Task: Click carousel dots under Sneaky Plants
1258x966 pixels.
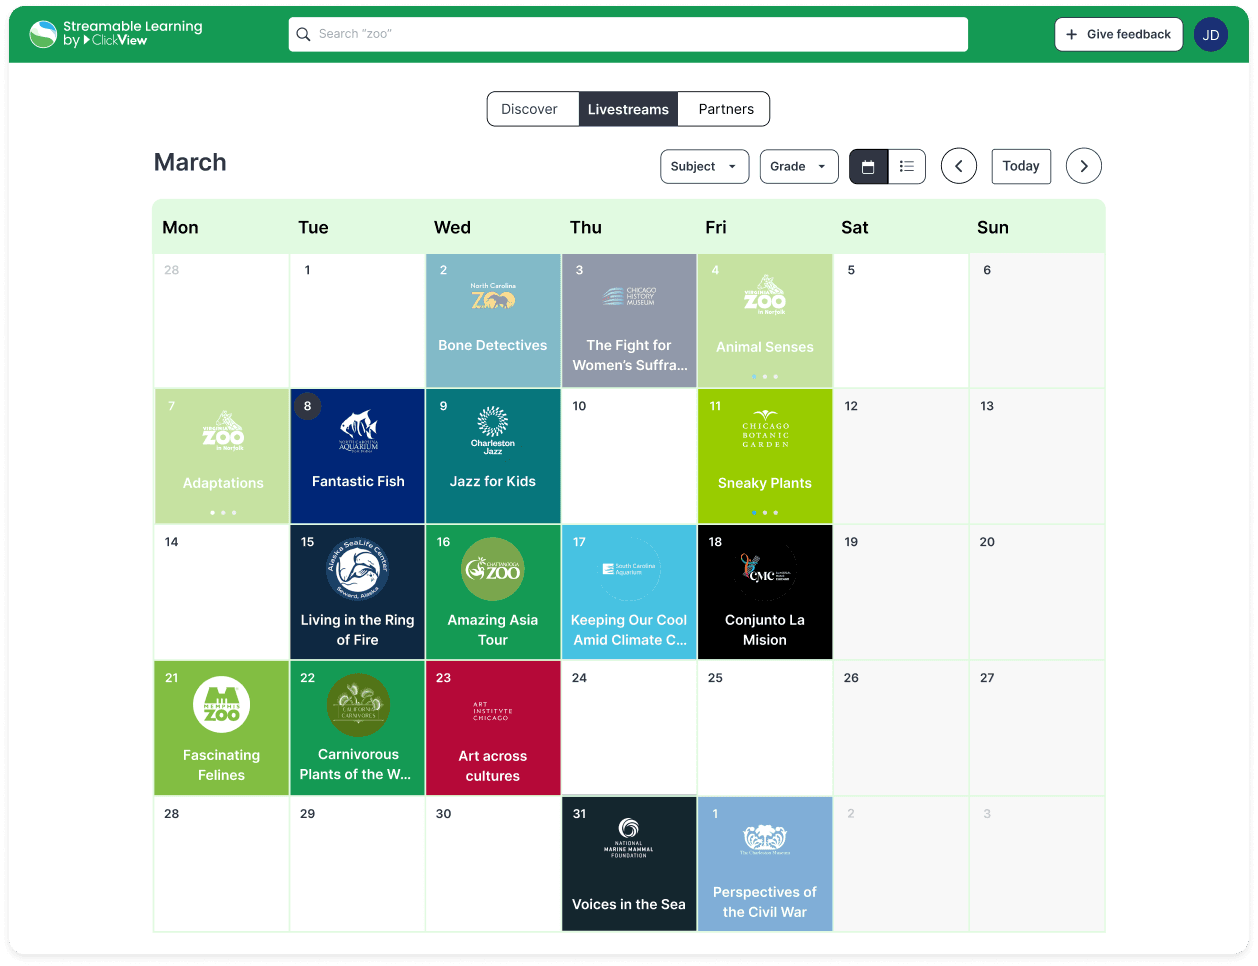Action: [765, 513]
